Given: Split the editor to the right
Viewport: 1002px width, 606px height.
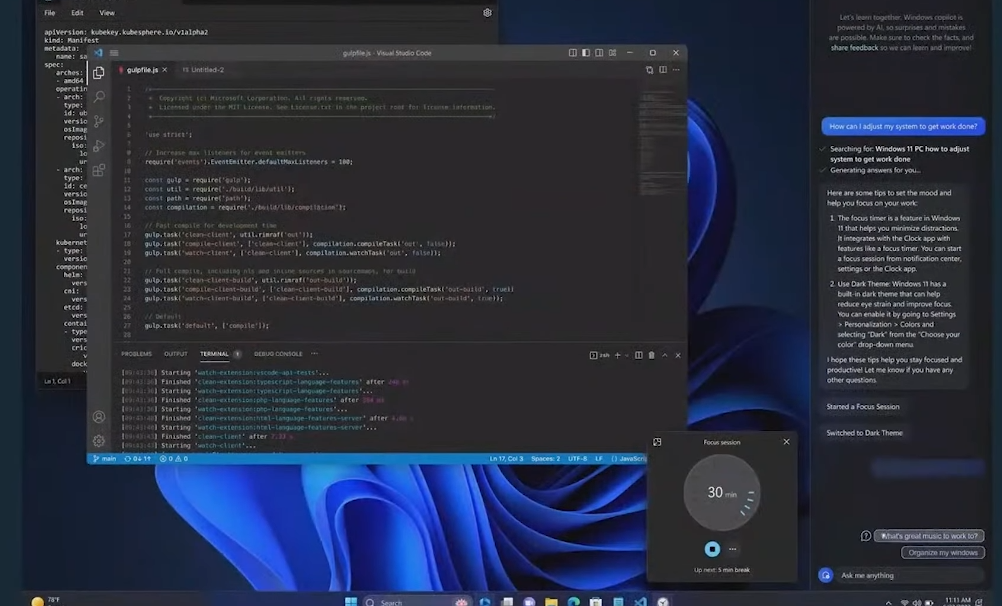Looking at the screenshot, I should coord(663,70).
